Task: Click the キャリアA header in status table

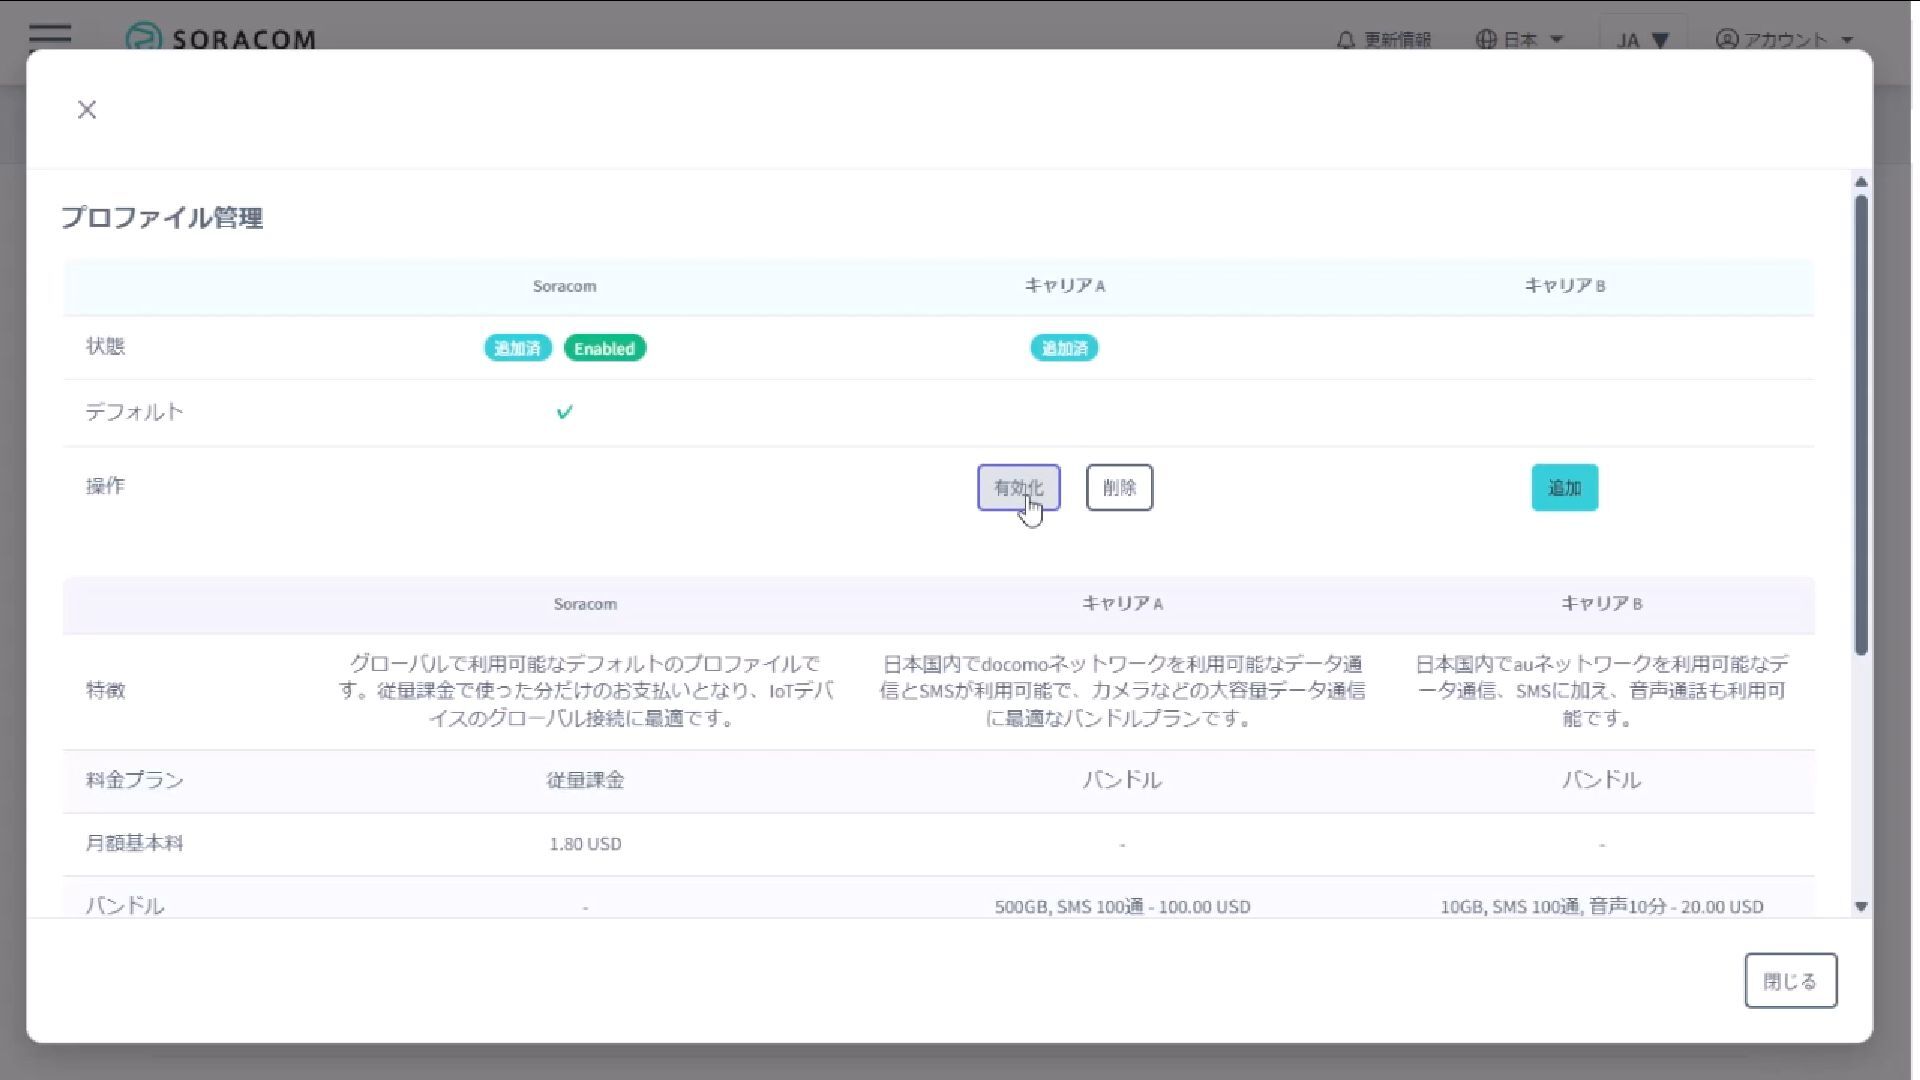Action: (1064, 286)
